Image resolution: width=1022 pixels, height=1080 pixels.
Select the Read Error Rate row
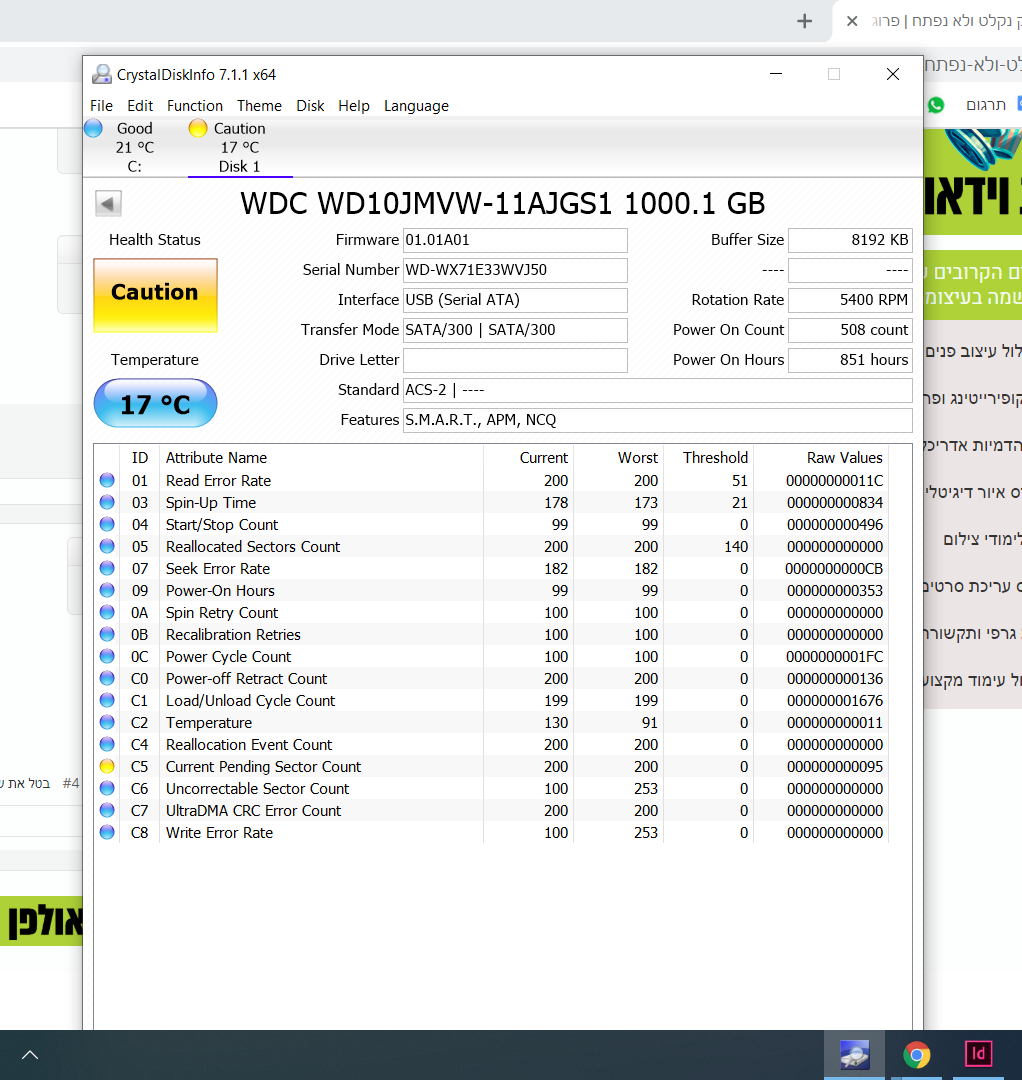491,481
